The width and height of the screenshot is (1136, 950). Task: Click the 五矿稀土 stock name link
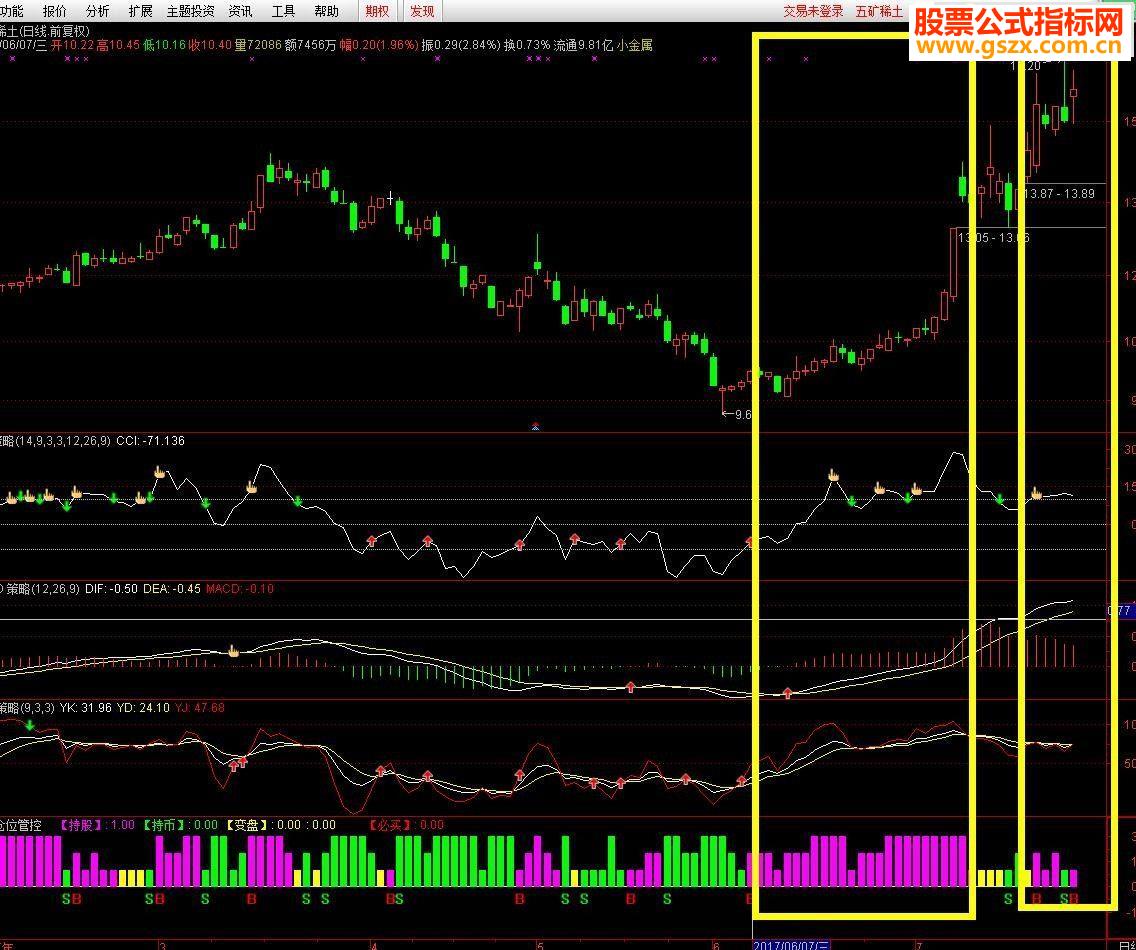[x=879, y=11]
